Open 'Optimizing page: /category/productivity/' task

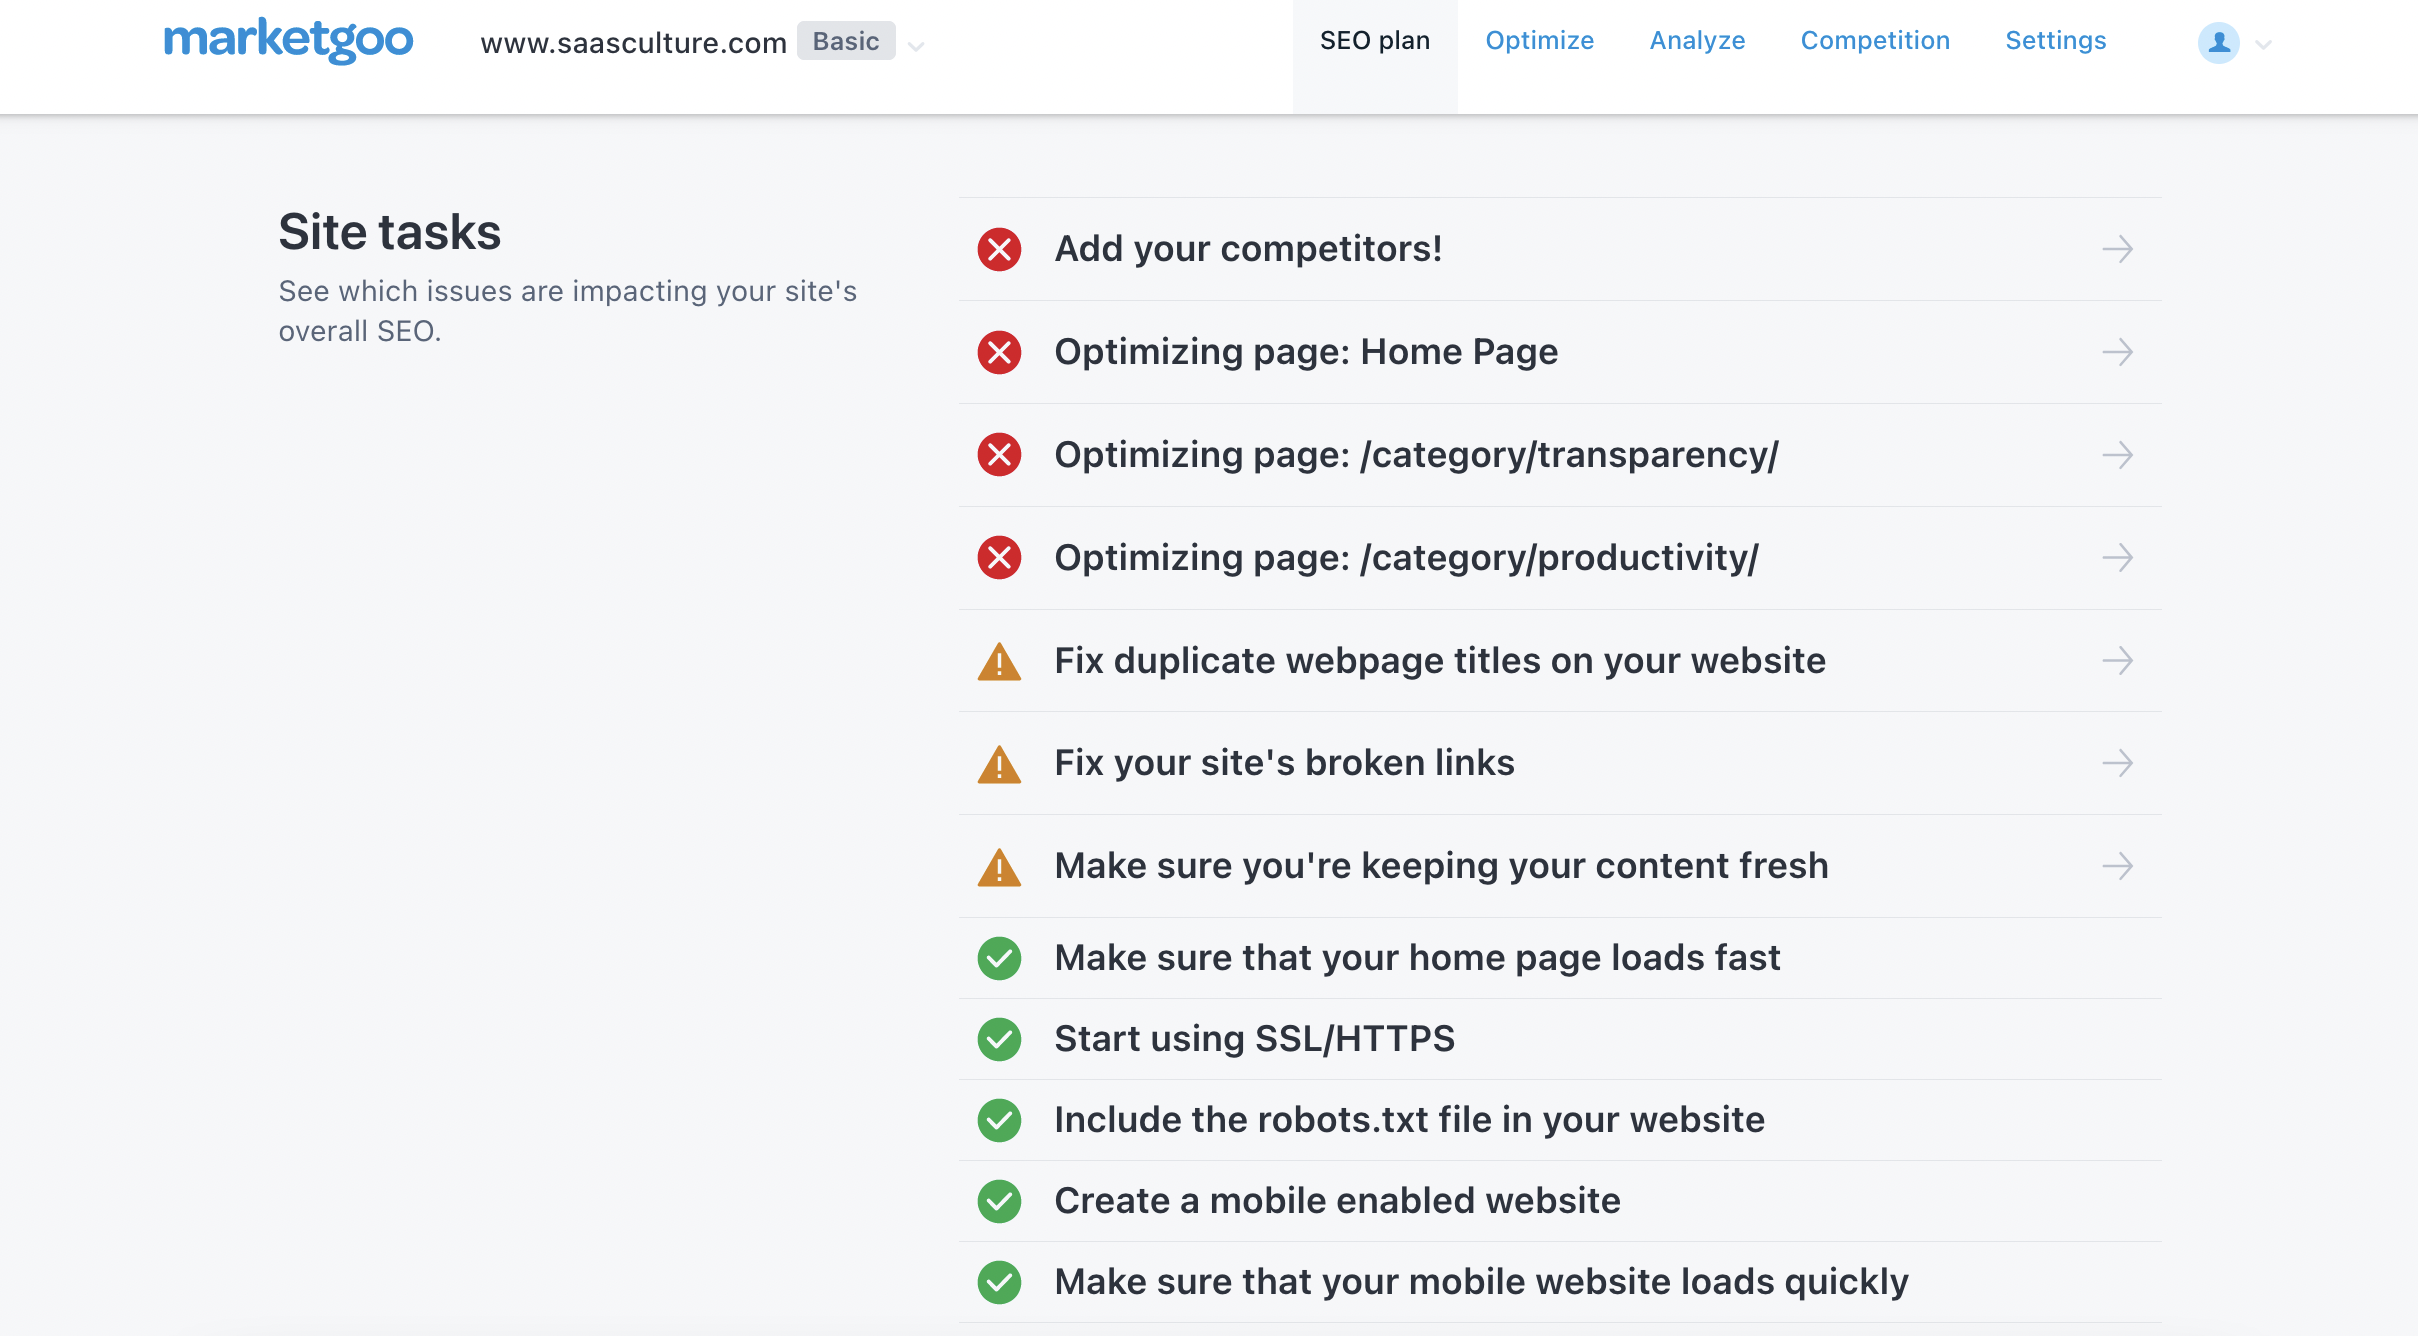point(1560,558)
